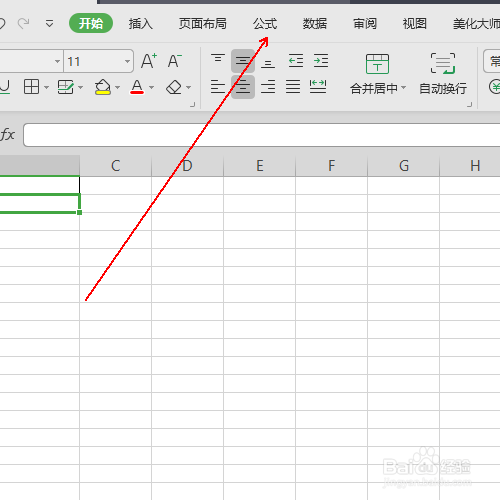Click the draw border table icon
This screenshot has height=500, width=500.
[65, 87]
